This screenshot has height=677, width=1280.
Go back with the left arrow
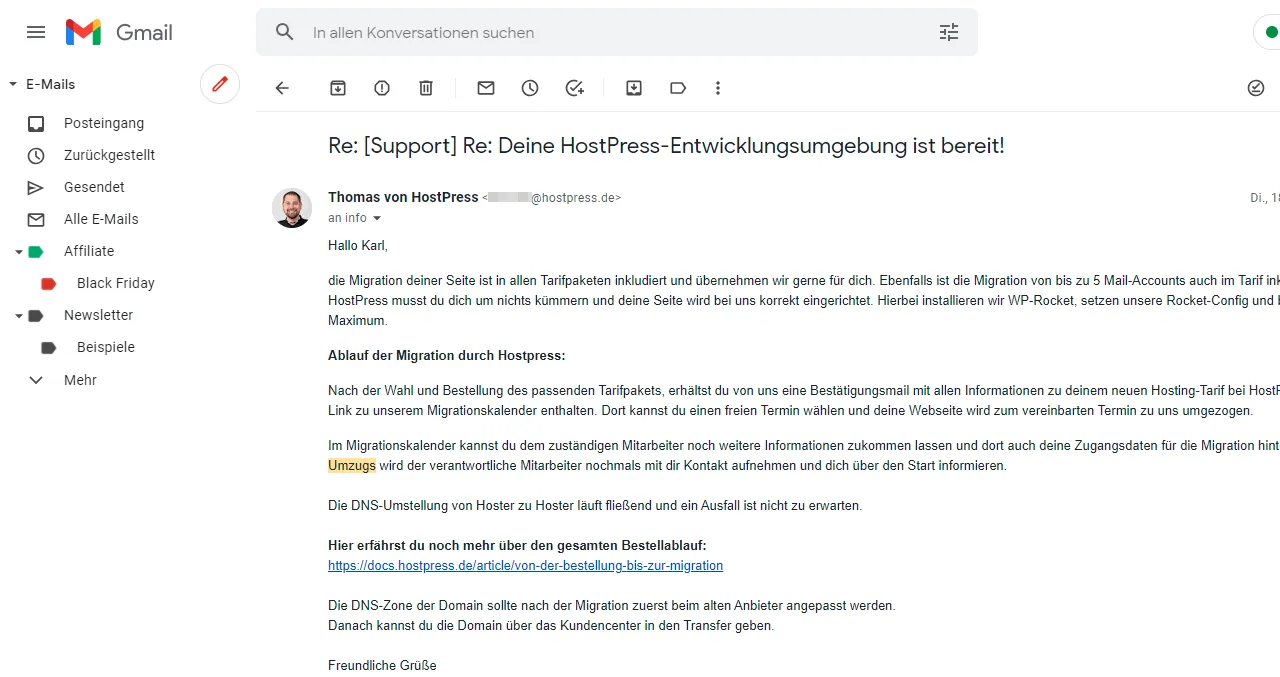coord(282,88)
